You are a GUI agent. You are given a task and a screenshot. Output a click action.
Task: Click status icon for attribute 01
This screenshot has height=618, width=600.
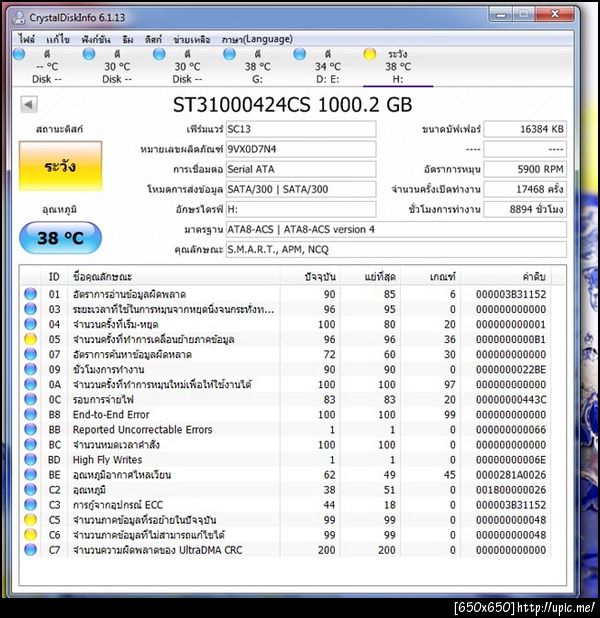30,294
